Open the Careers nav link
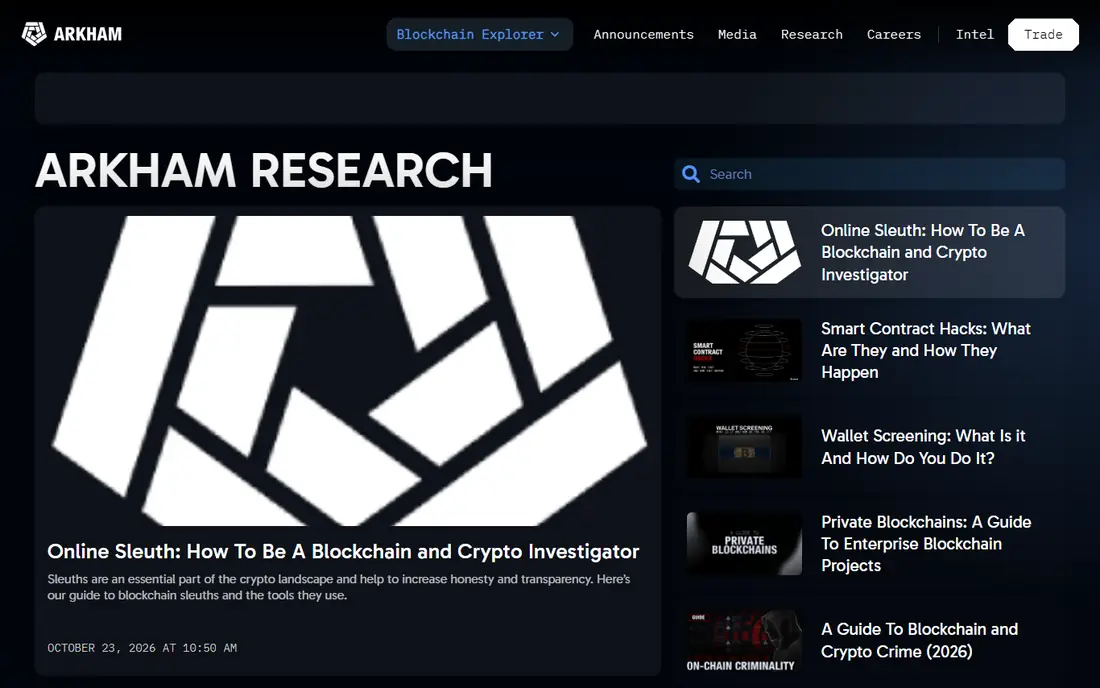The width and height of the screenshot is (1100, 688). tap(894, 34)
